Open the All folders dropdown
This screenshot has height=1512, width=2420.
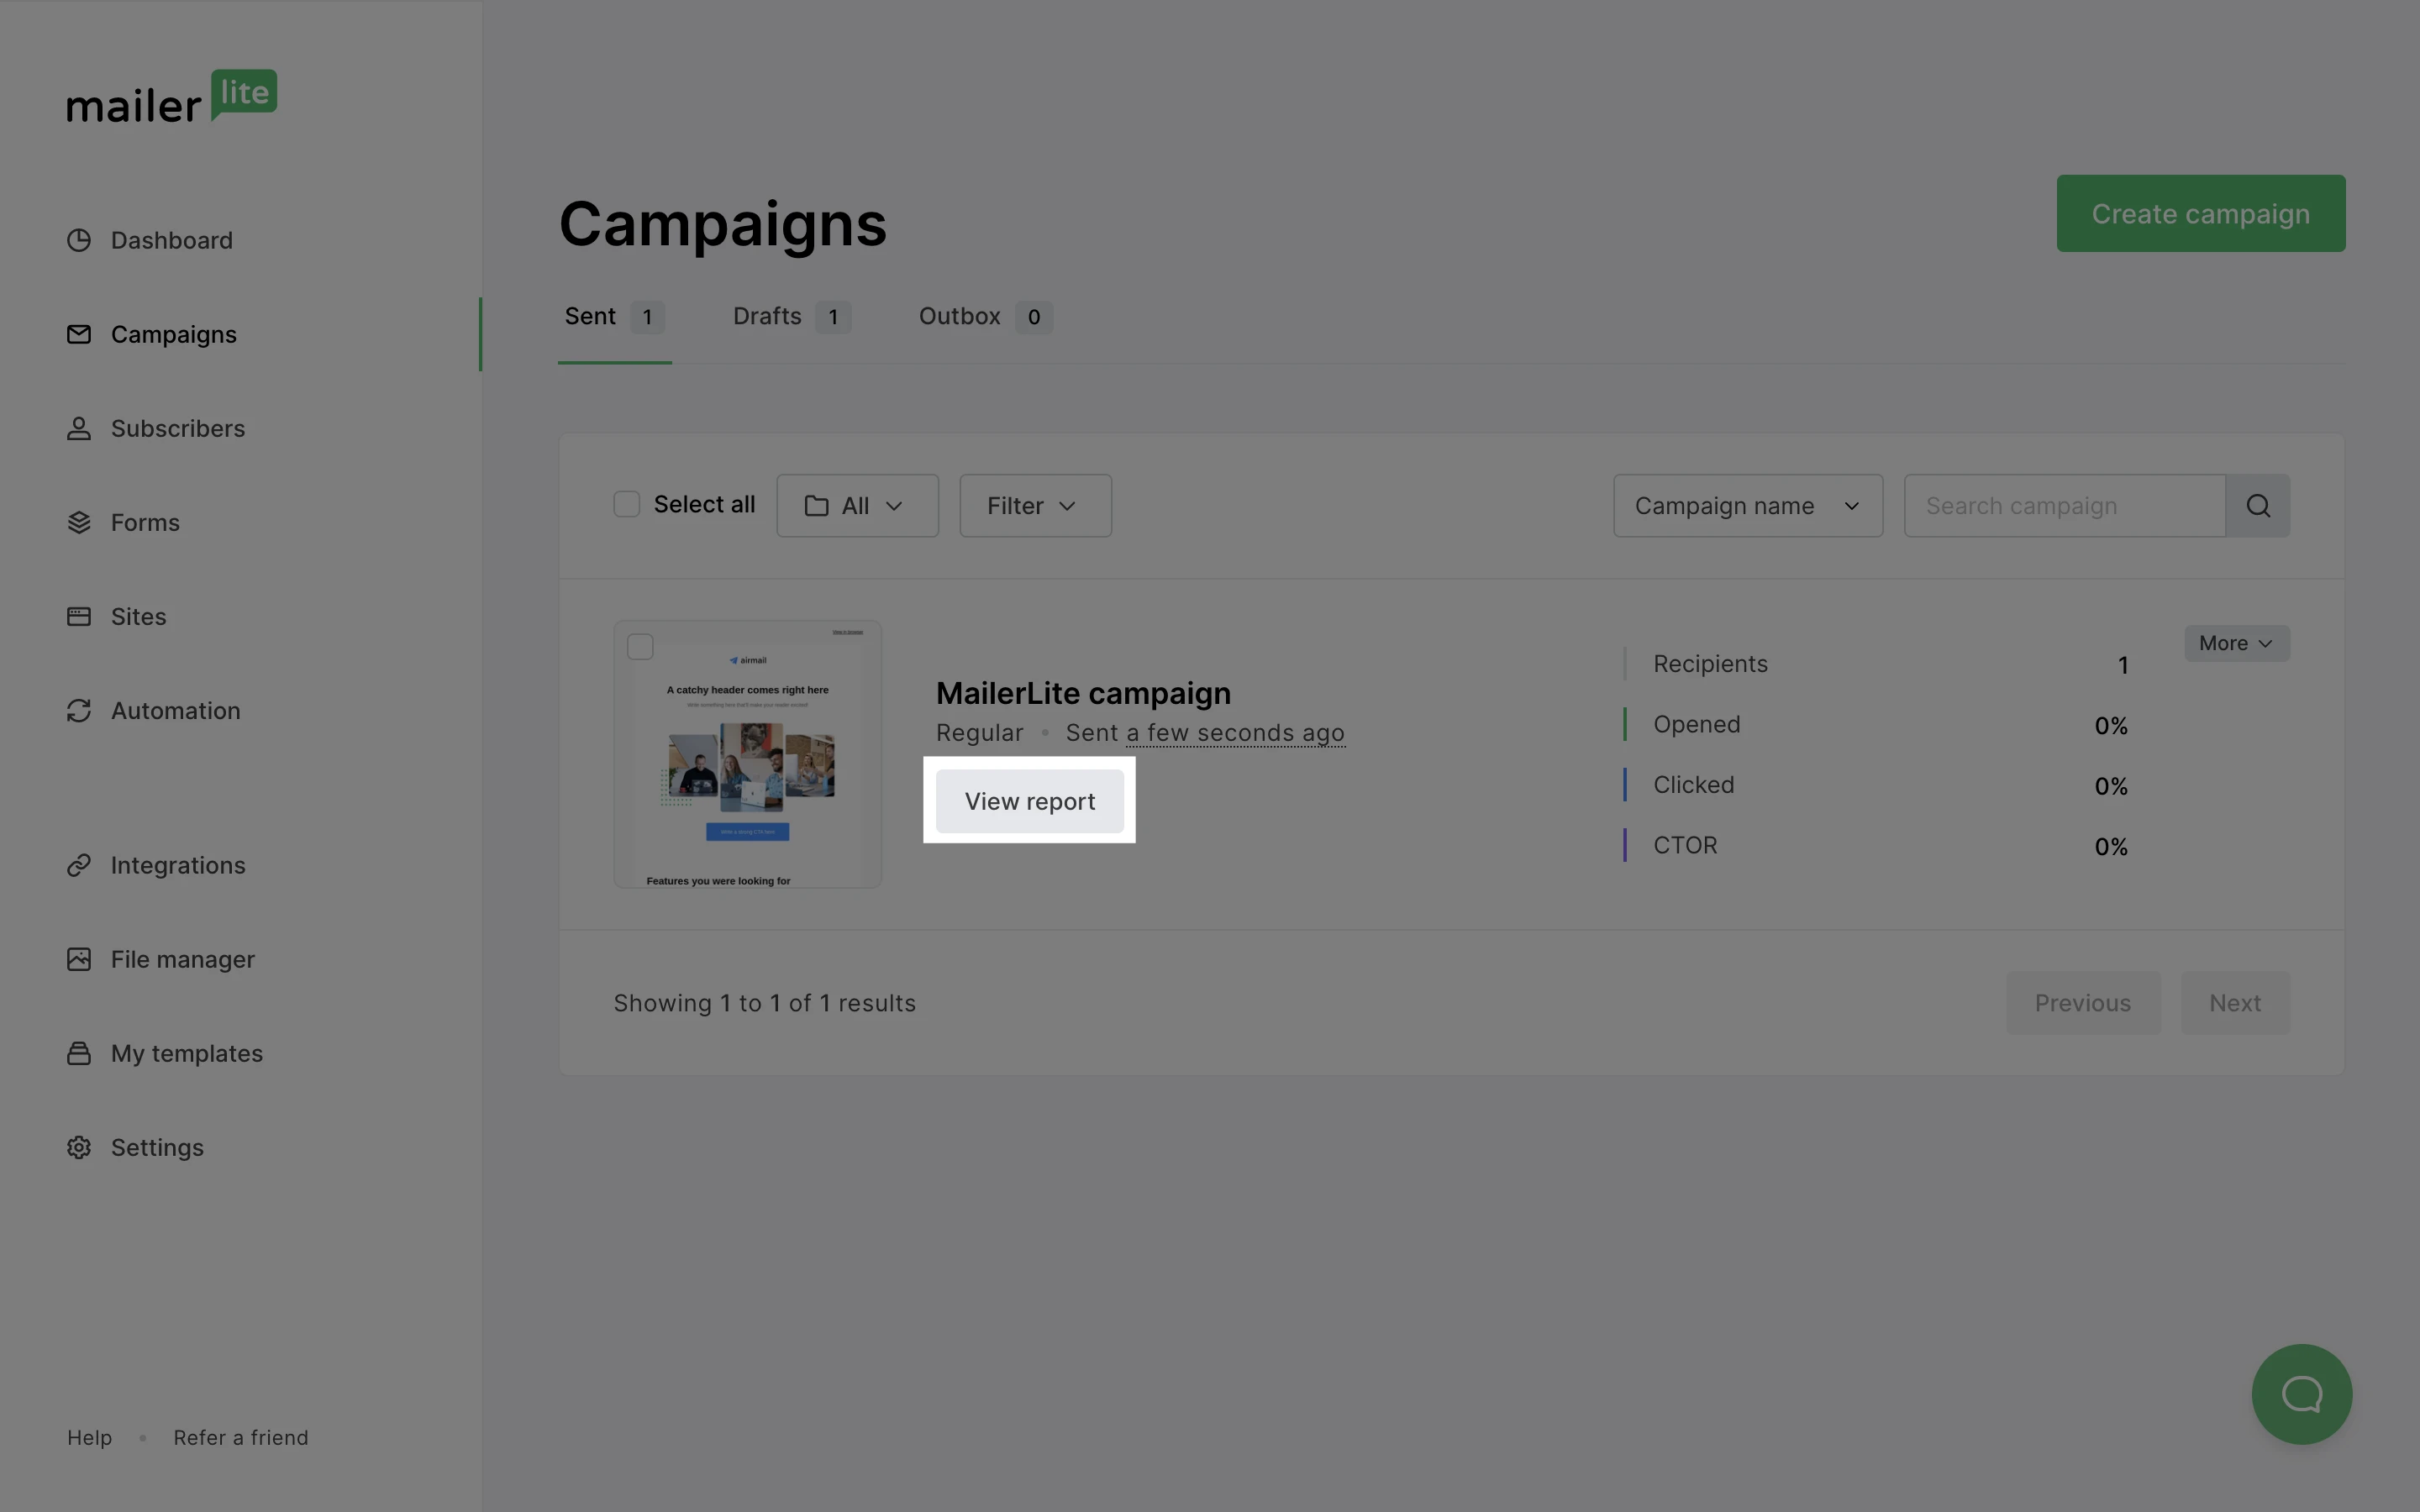[857, 506]
